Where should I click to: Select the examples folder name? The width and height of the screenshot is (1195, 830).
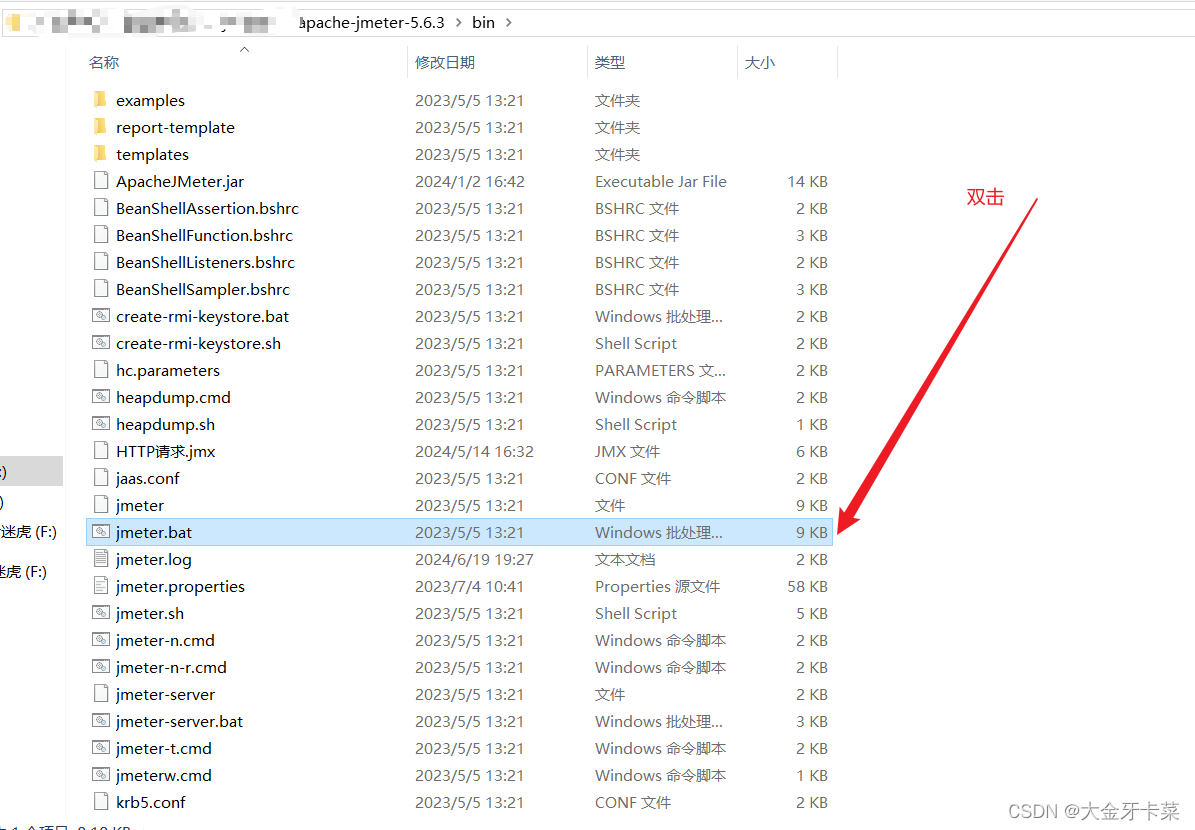[x=150, y=100]
